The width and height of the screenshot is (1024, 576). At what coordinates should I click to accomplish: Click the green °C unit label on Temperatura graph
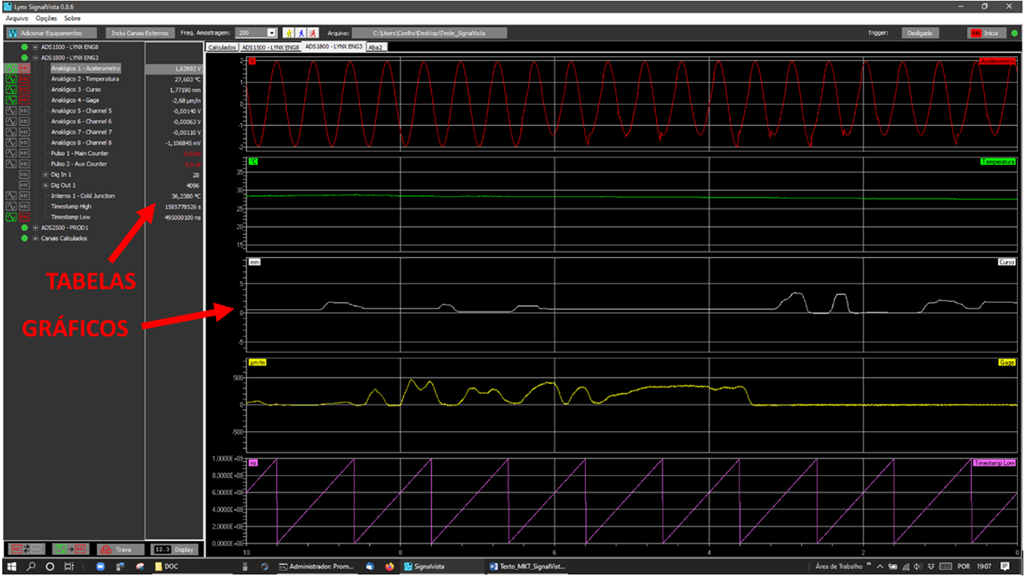(x=253, y=161)
